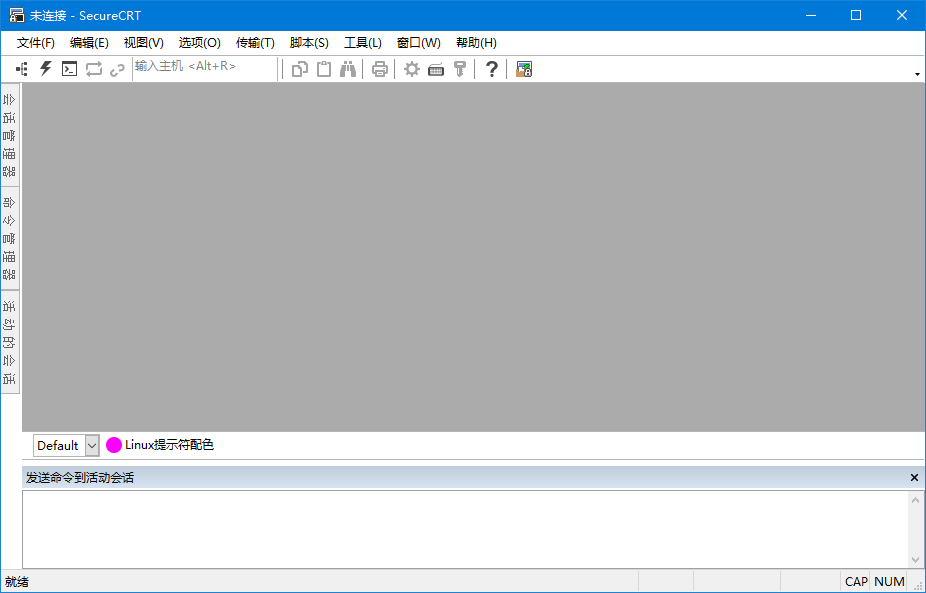Open the Default button bar dropdown
The height and width of the screenshot is (593, 926).
pos(92,445)
